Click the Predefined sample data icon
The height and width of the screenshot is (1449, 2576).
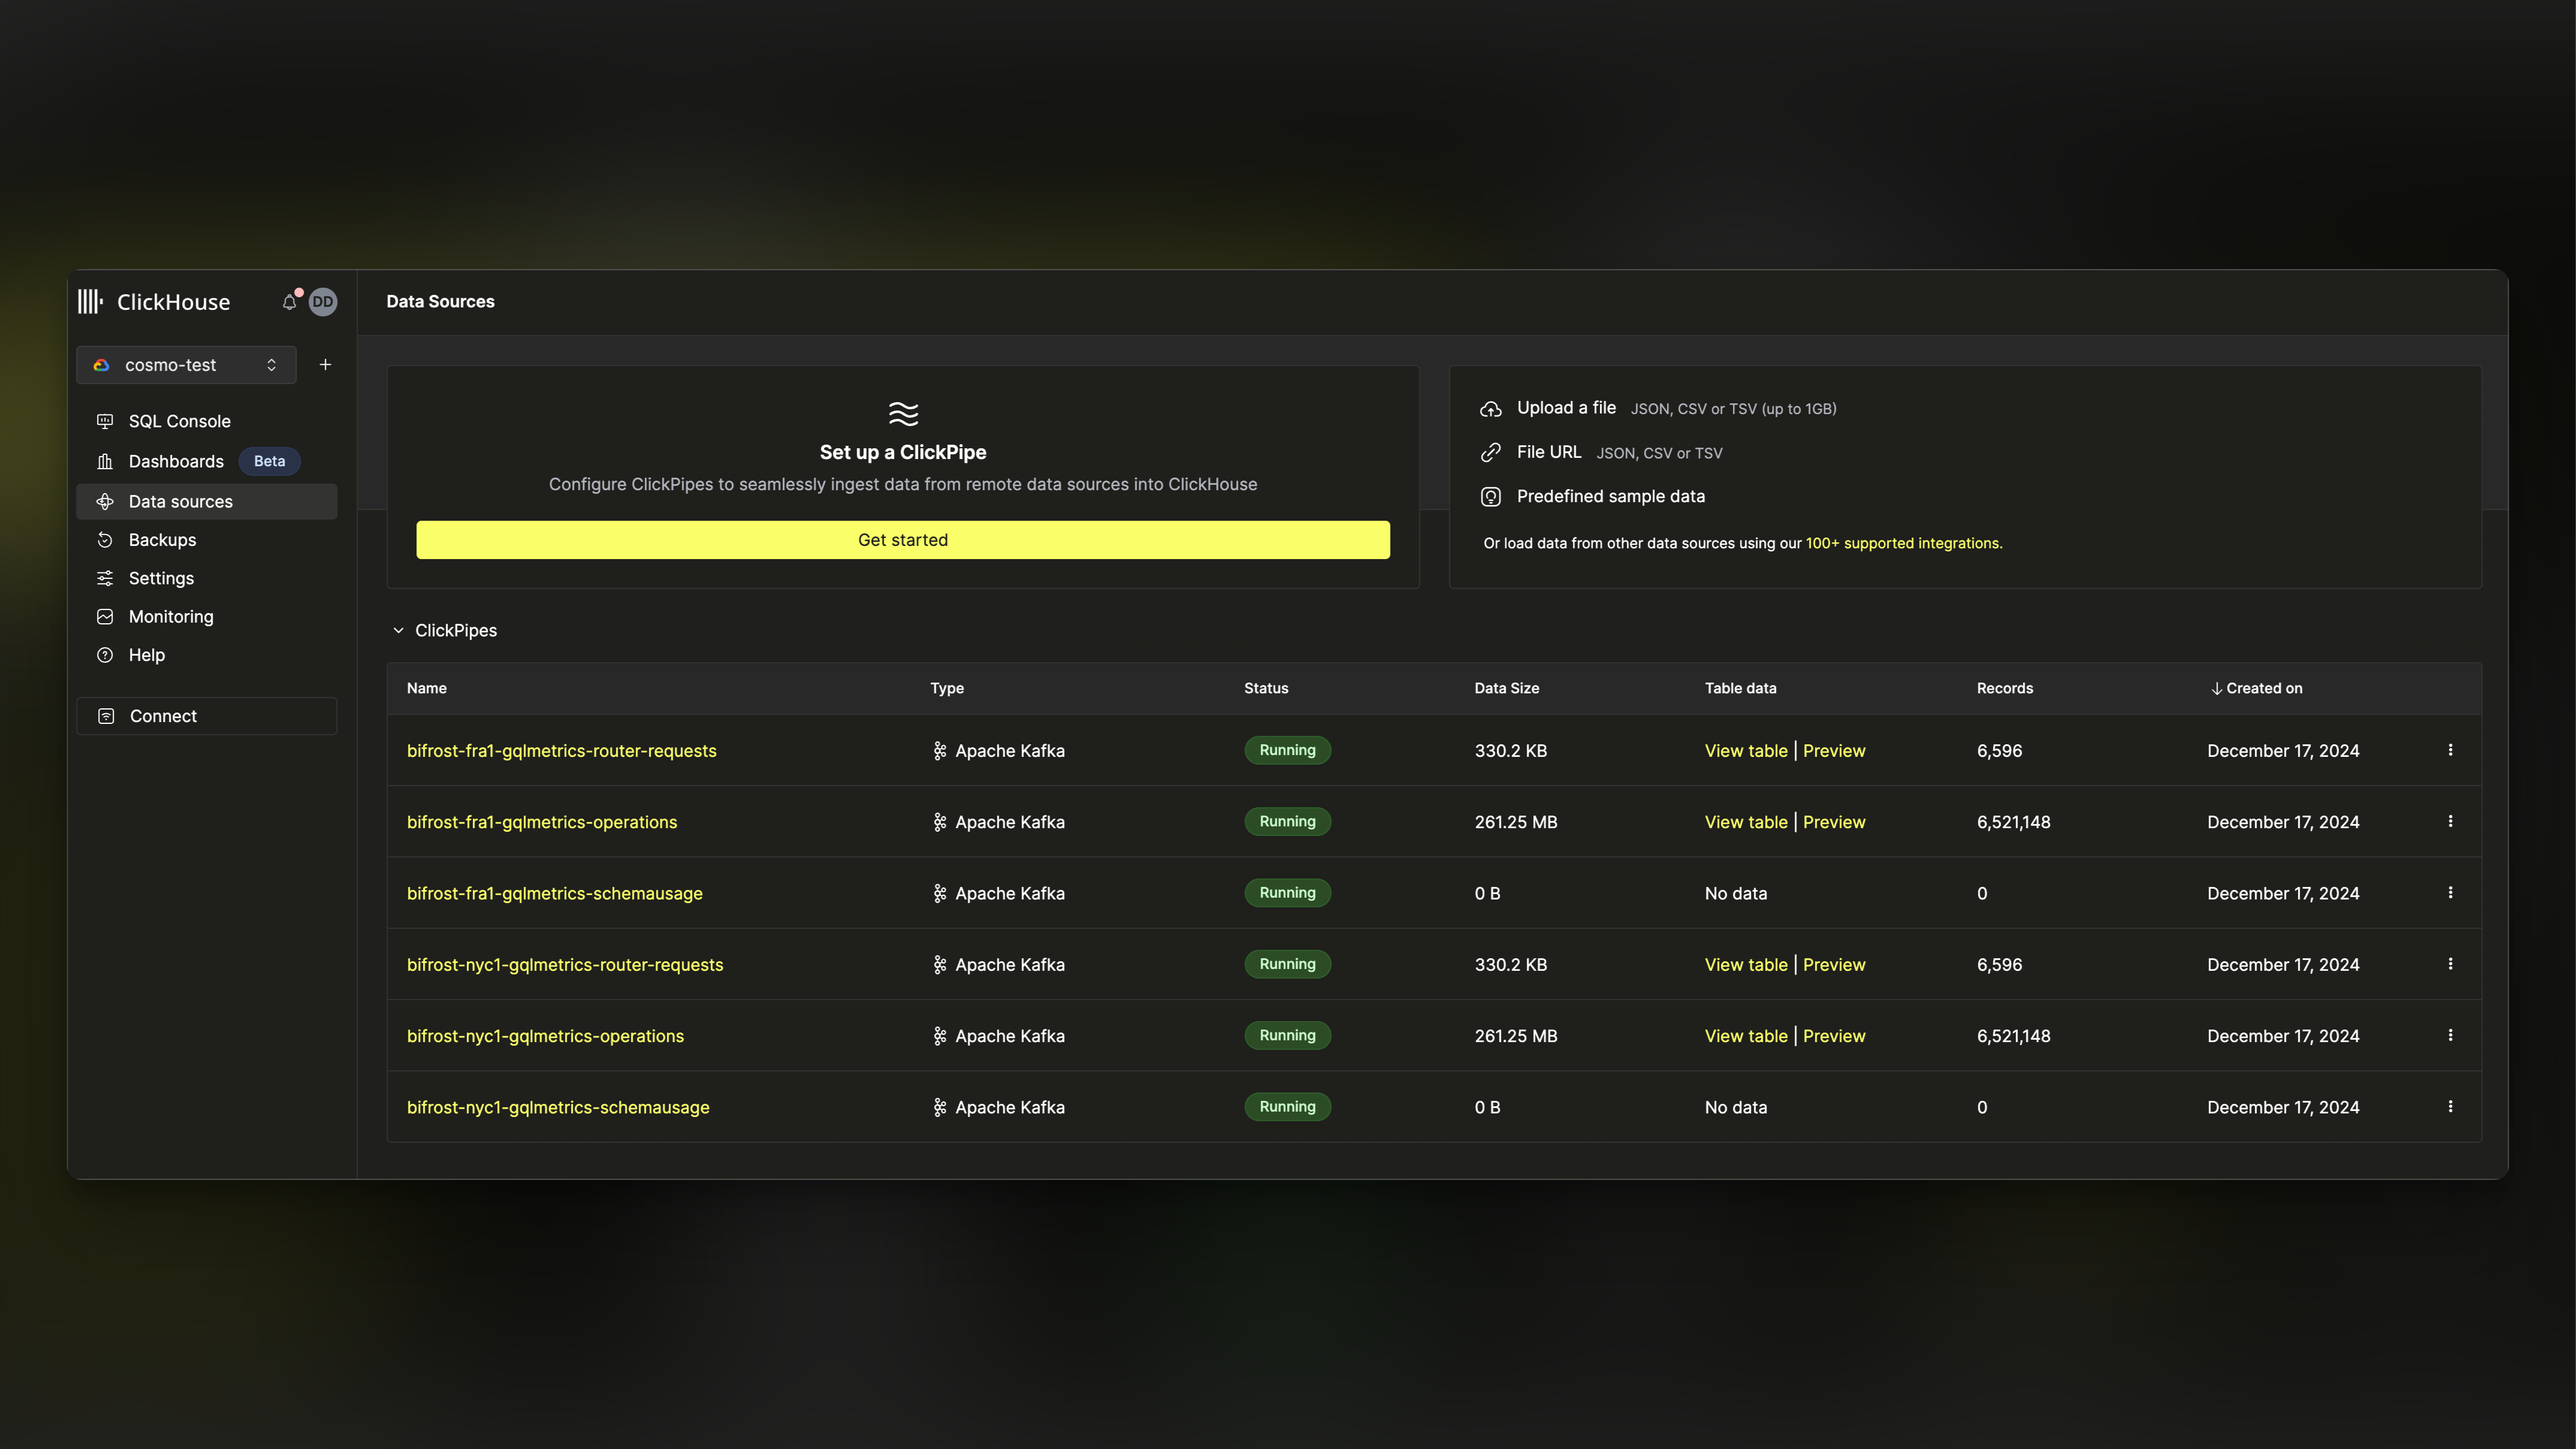click(x=1490, y=497)
